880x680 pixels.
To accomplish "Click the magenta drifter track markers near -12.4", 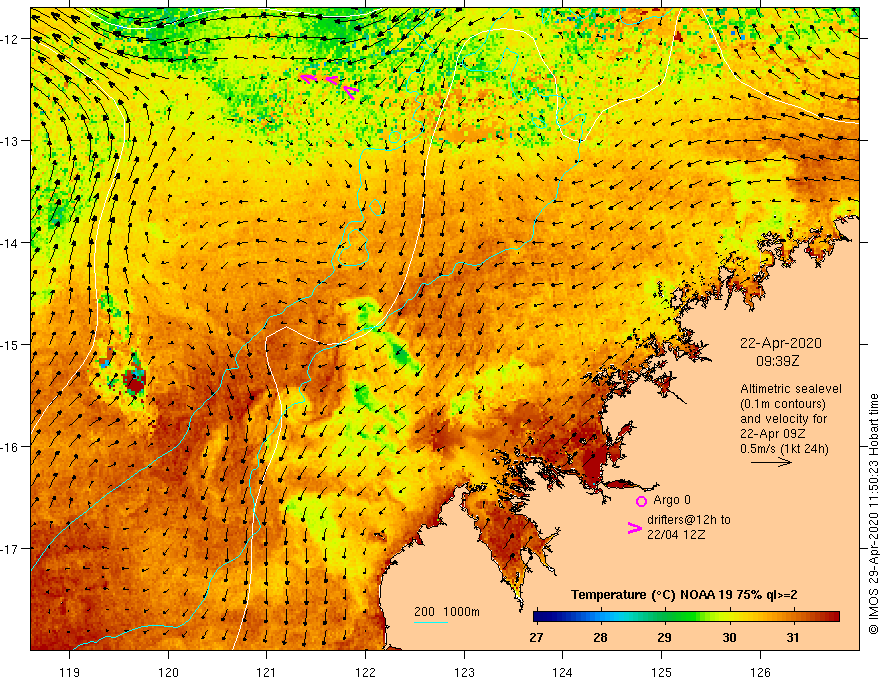I will pyautogui.click(x=330, y=85).
